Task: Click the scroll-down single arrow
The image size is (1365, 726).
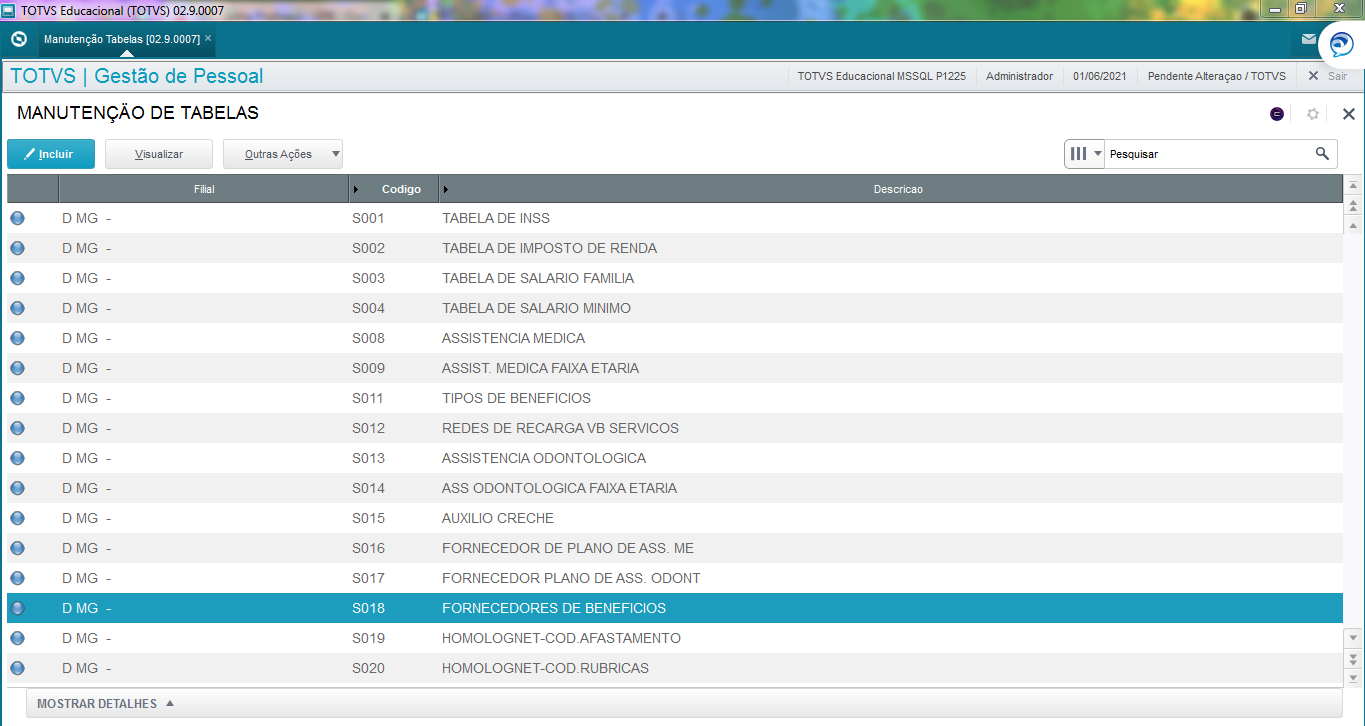Action: tap(1353, 638)
